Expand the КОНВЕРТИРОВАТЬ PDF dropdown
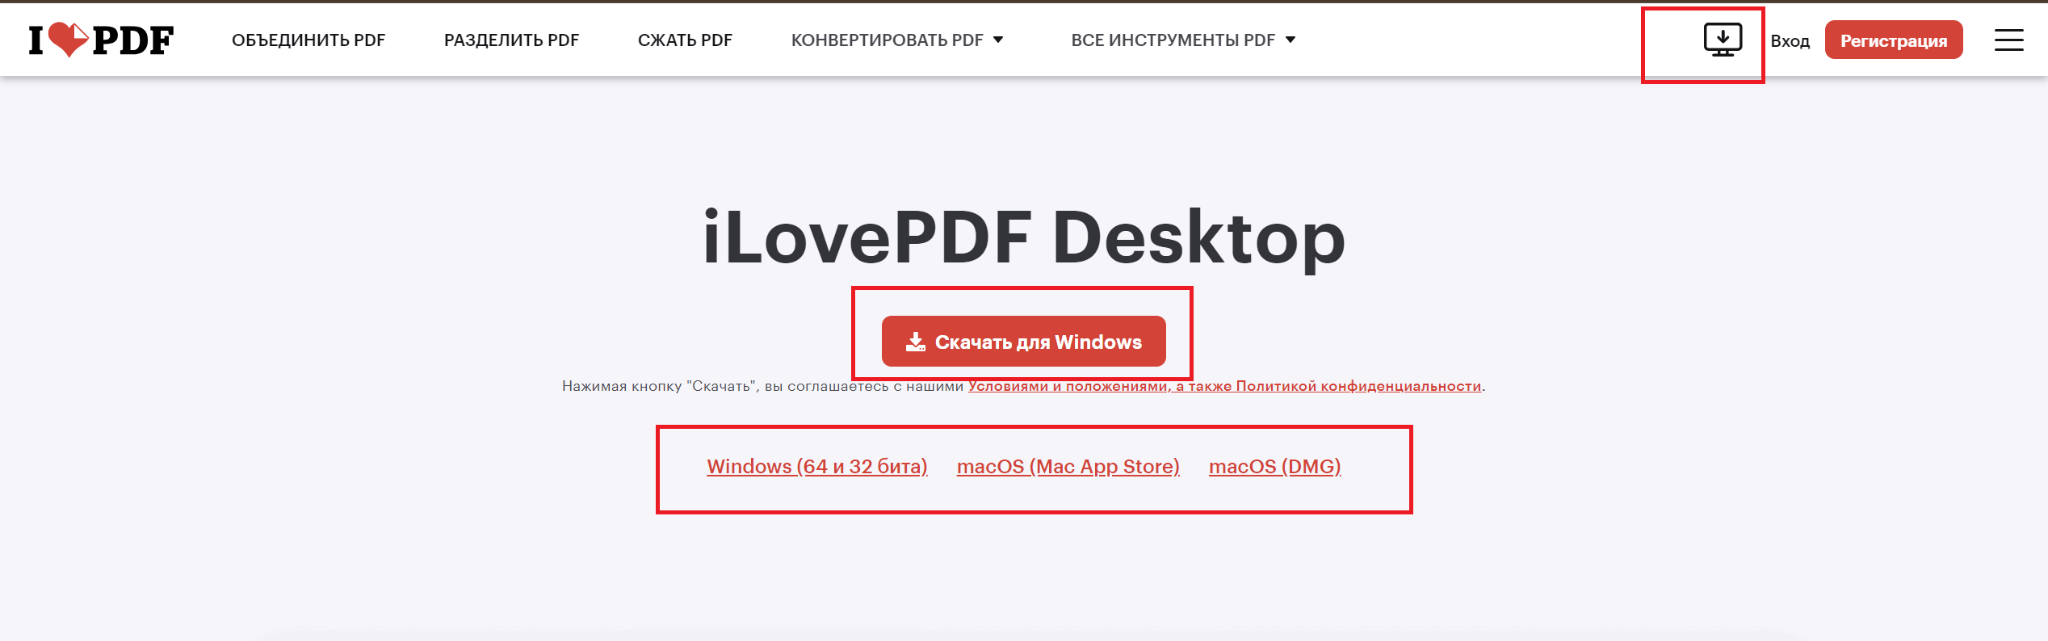 (x=897, y=40)
